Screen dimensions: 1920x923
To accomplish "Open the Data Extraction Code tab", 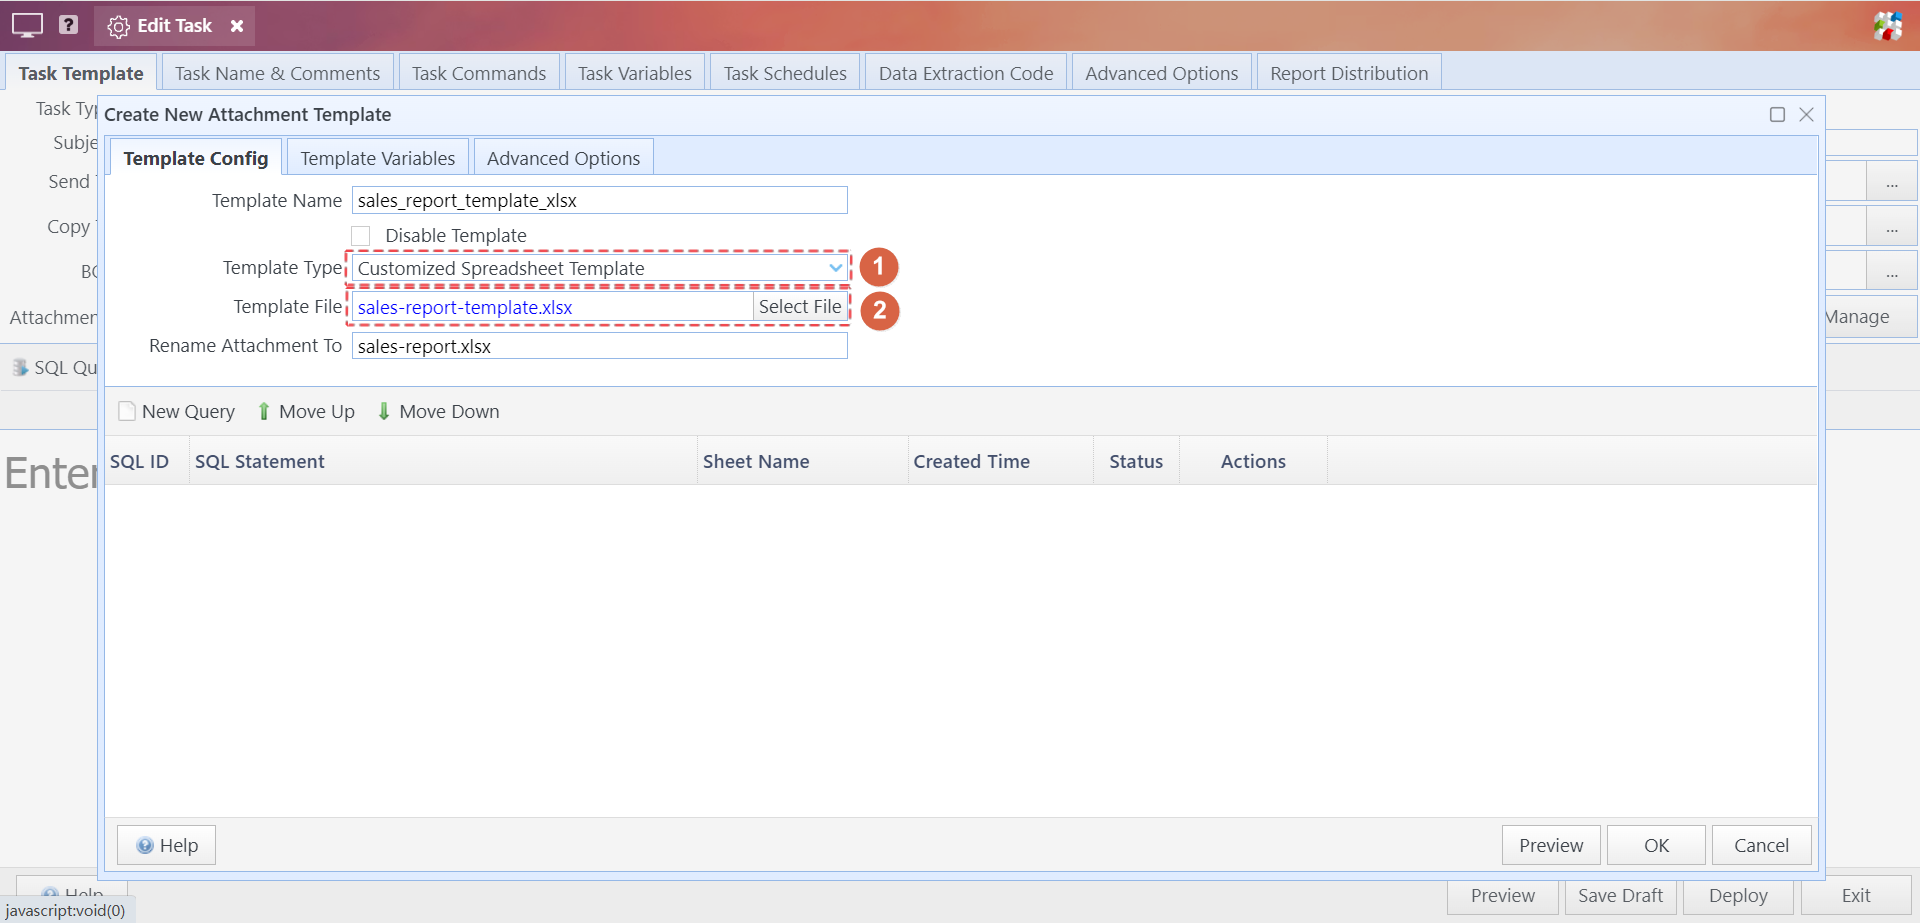I will point(966,73).
